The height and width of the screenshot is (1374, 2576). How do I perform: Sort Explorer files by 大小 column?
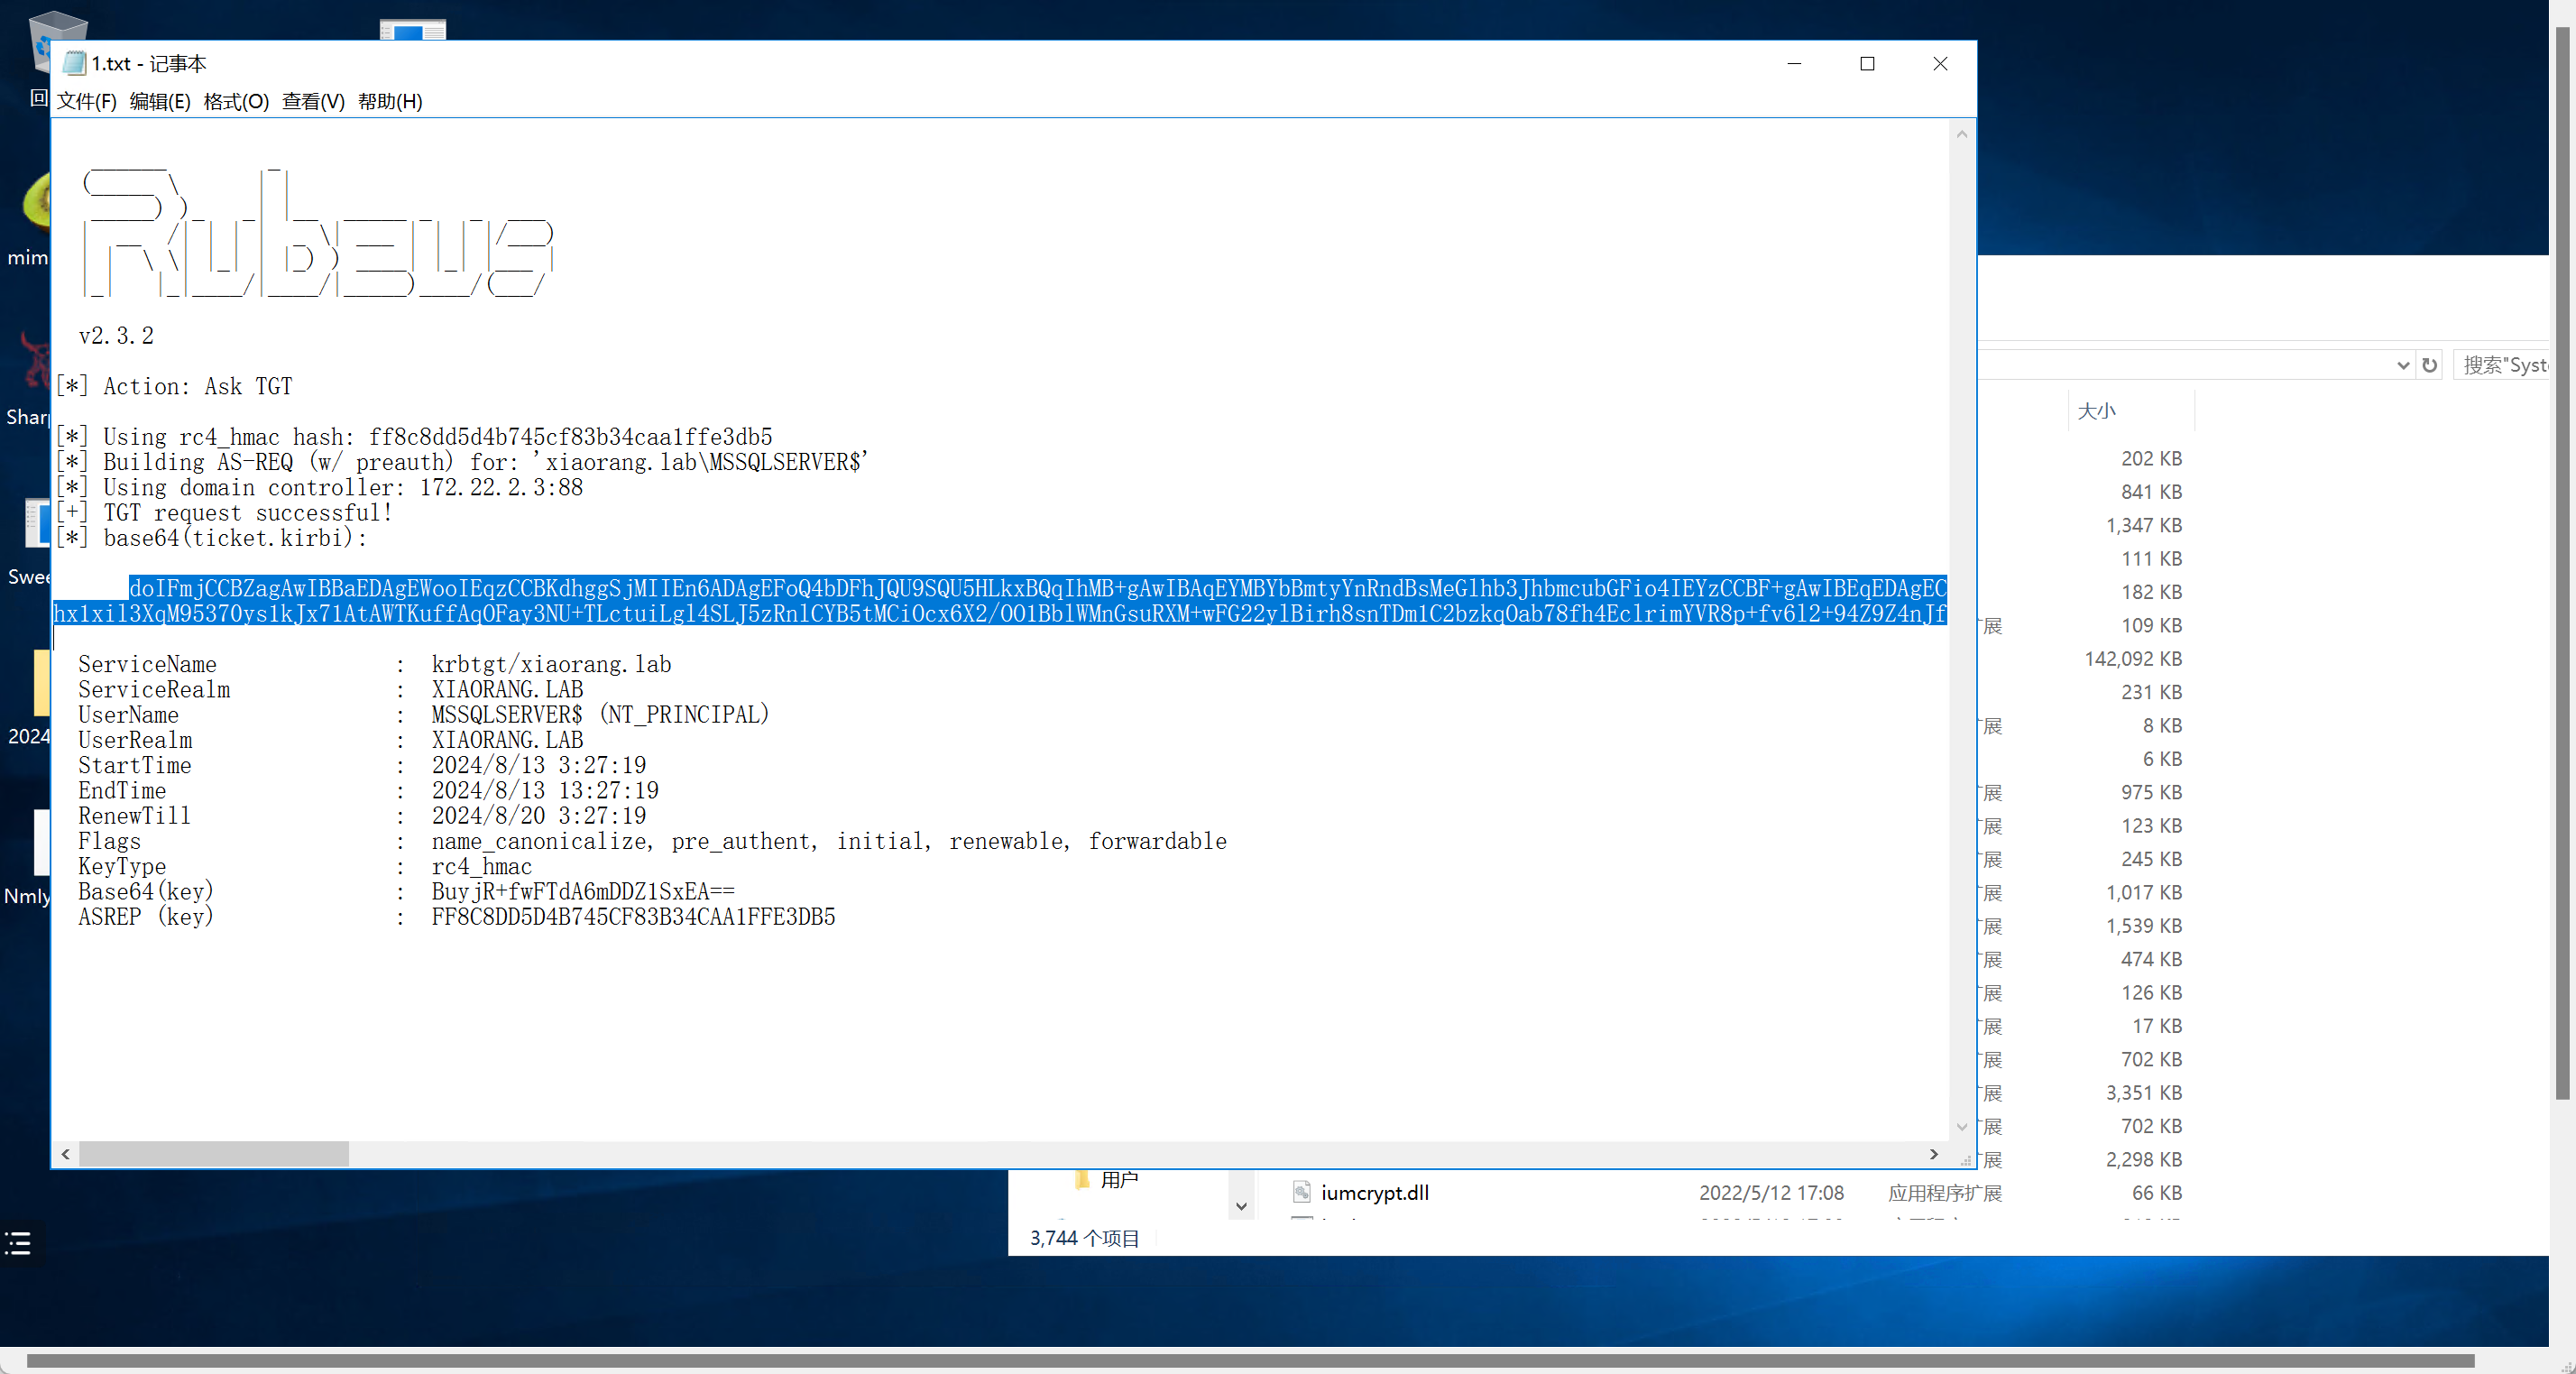point(2130,411)
